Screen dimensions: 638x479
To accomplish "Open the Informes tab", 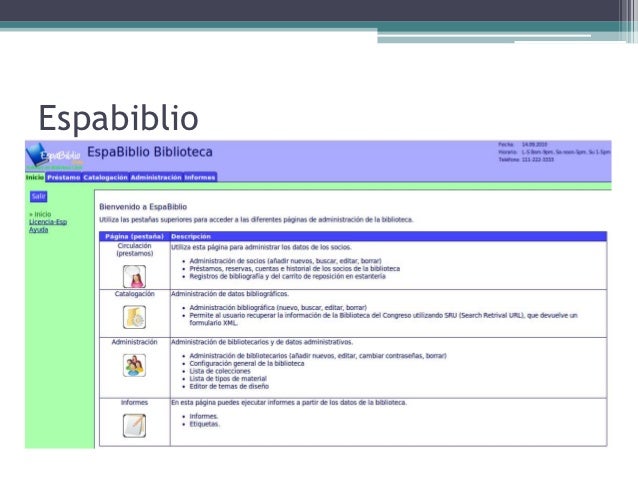I will tap(200, 177).
